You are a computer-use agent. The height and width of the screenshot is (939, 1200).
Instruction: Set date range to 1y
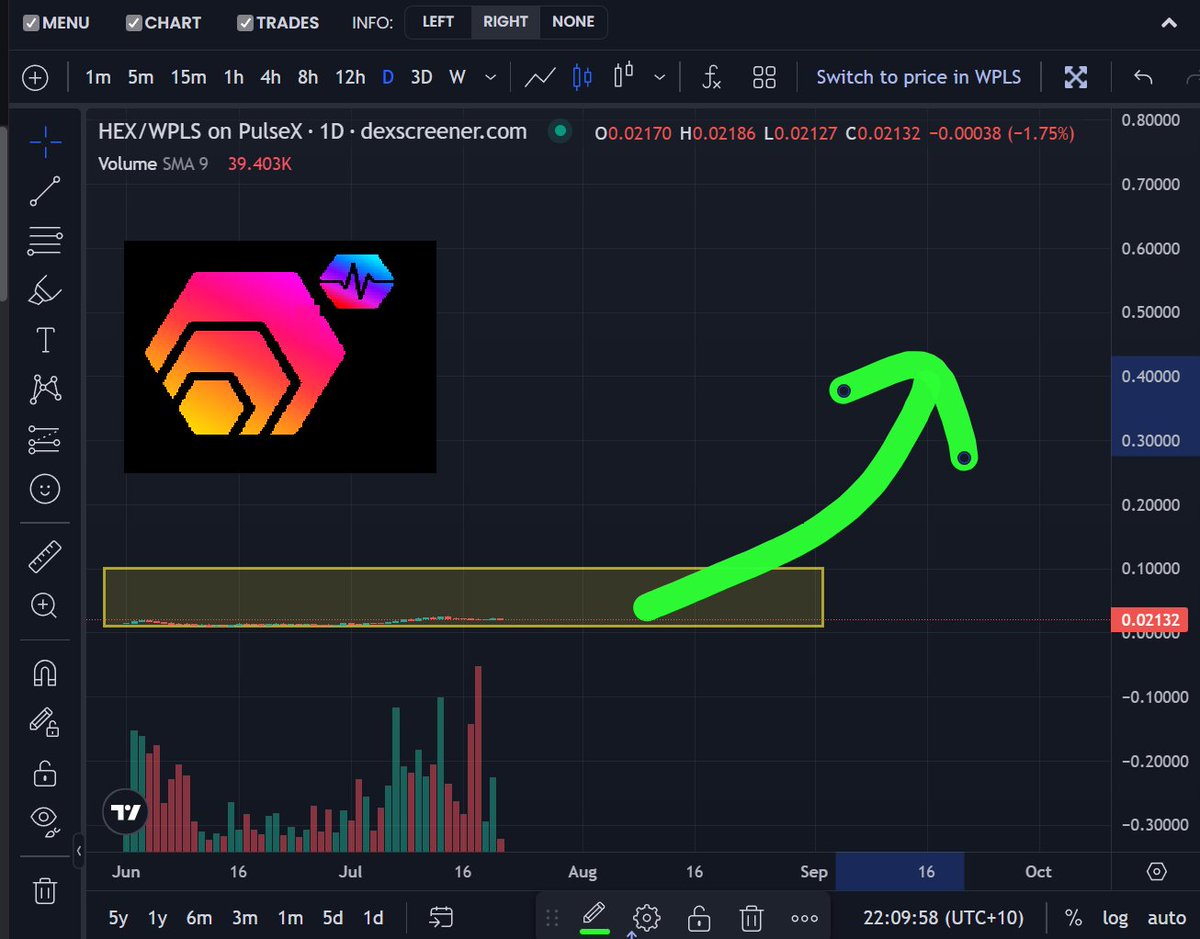coord(157,917)
